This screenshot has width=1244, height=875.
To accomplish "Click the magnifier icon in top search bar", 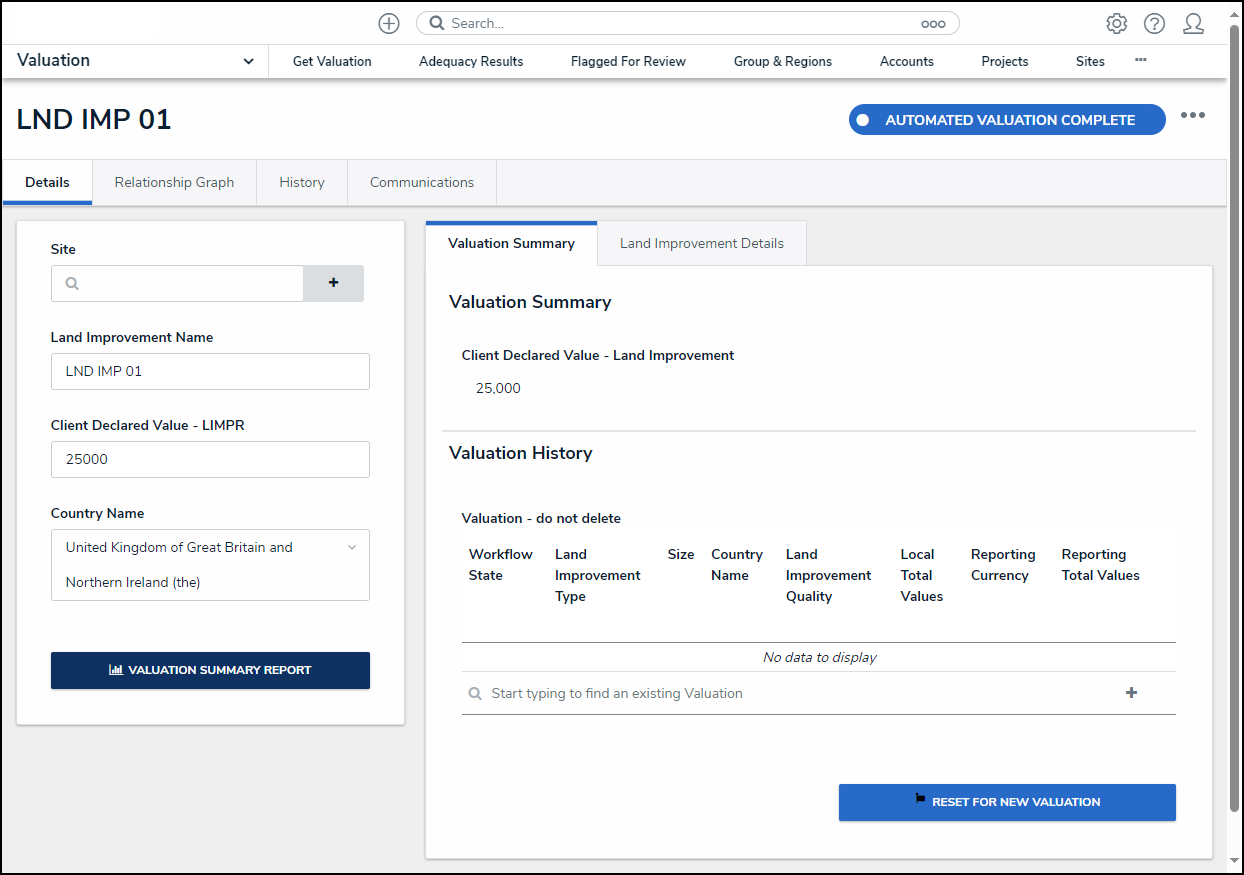I will 437,23.
